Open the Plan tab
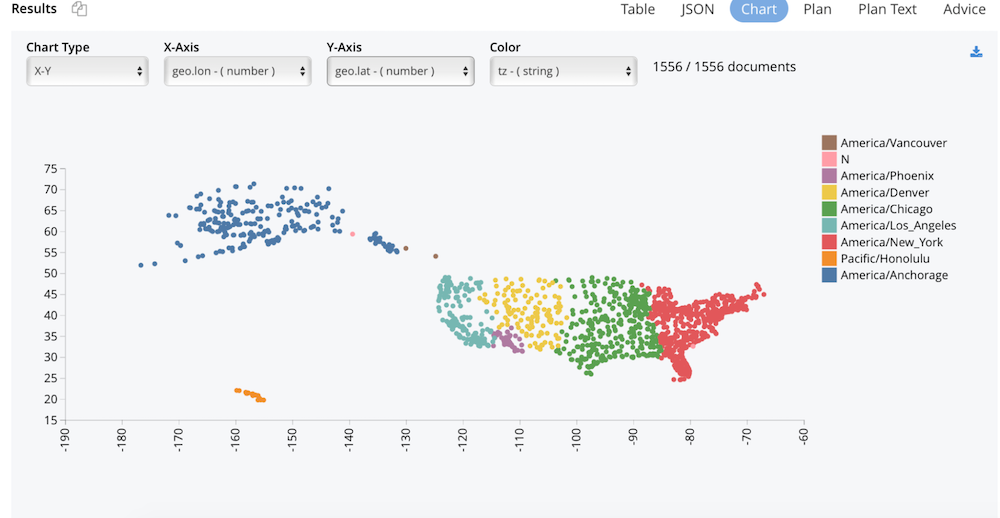Image resolution: width=1000 pixels, height=518 pixels. pyautogui.click(x=817, y=10)
